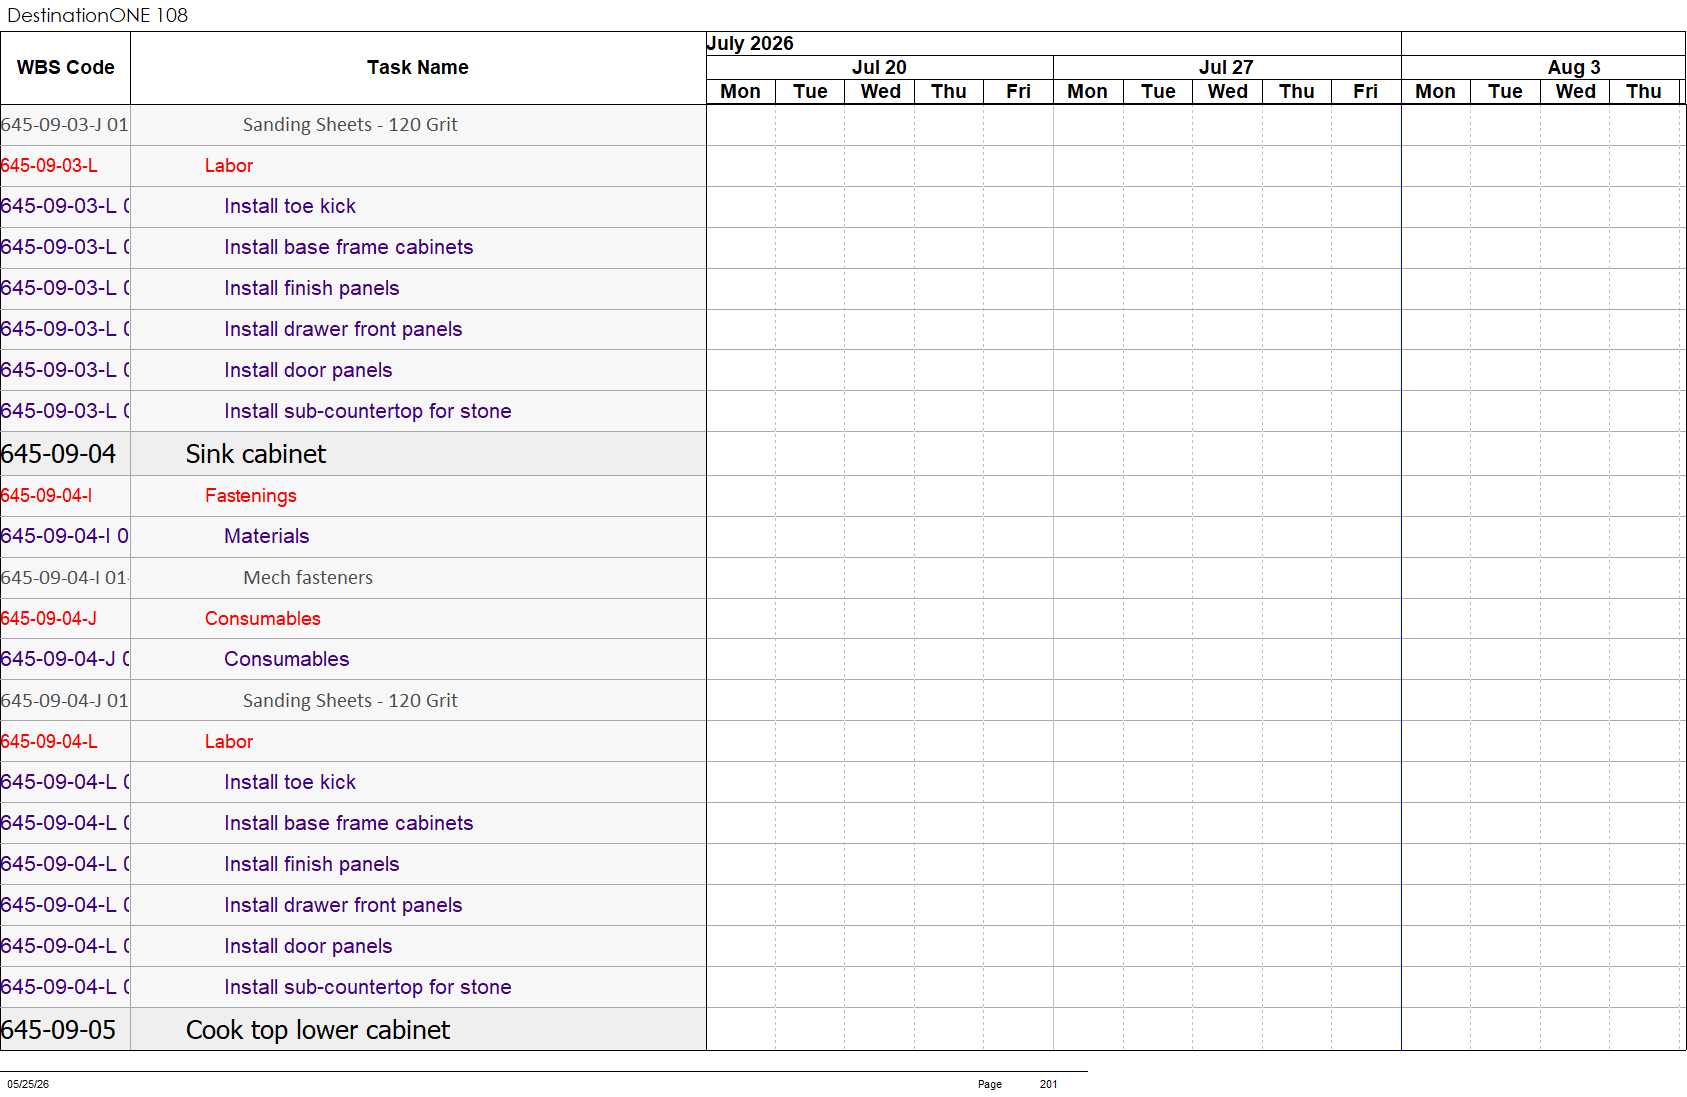The image size is (1687, 1097).
Task: Select the Sink cabinet task row
Action: click(x=256, y=454)
